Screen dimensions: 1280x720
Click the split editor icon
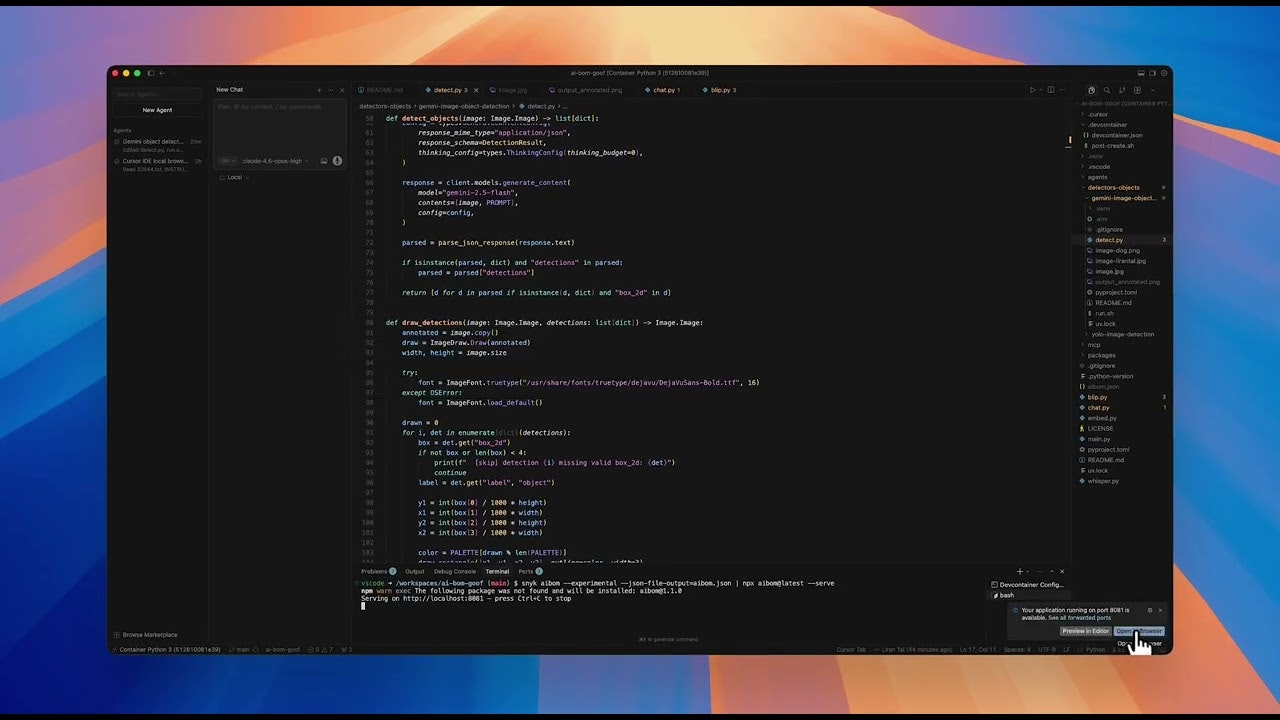tap(1050, 90)
